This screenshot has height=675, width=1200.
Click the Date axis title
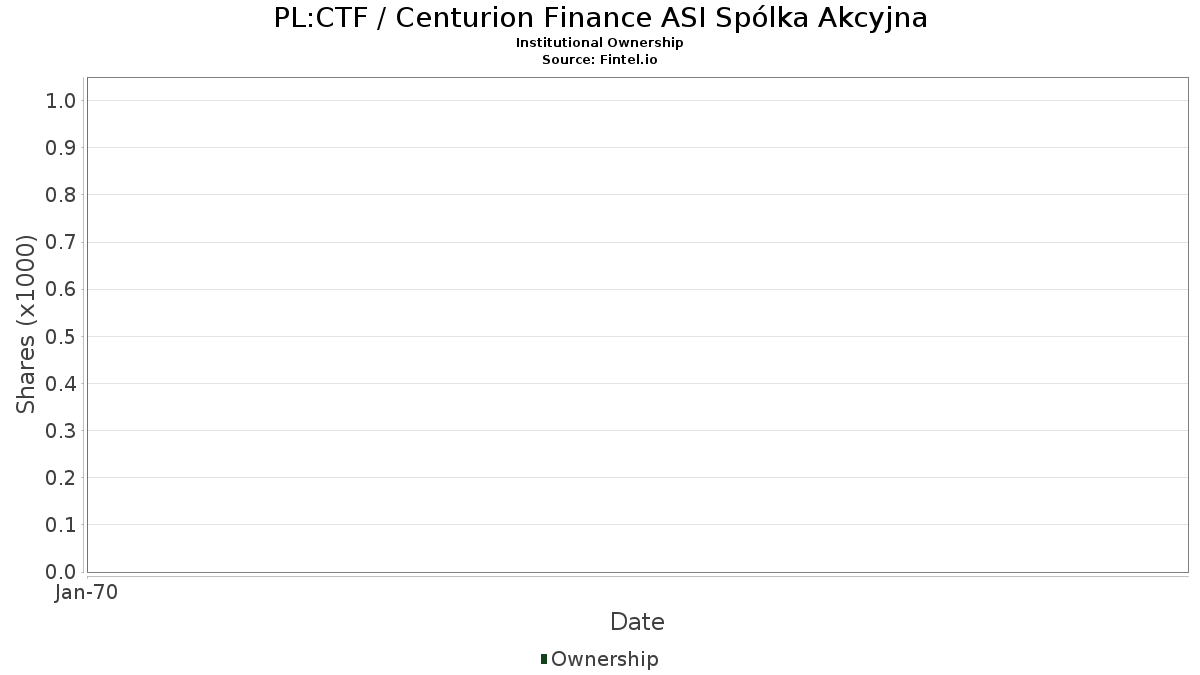click(637, 622)
